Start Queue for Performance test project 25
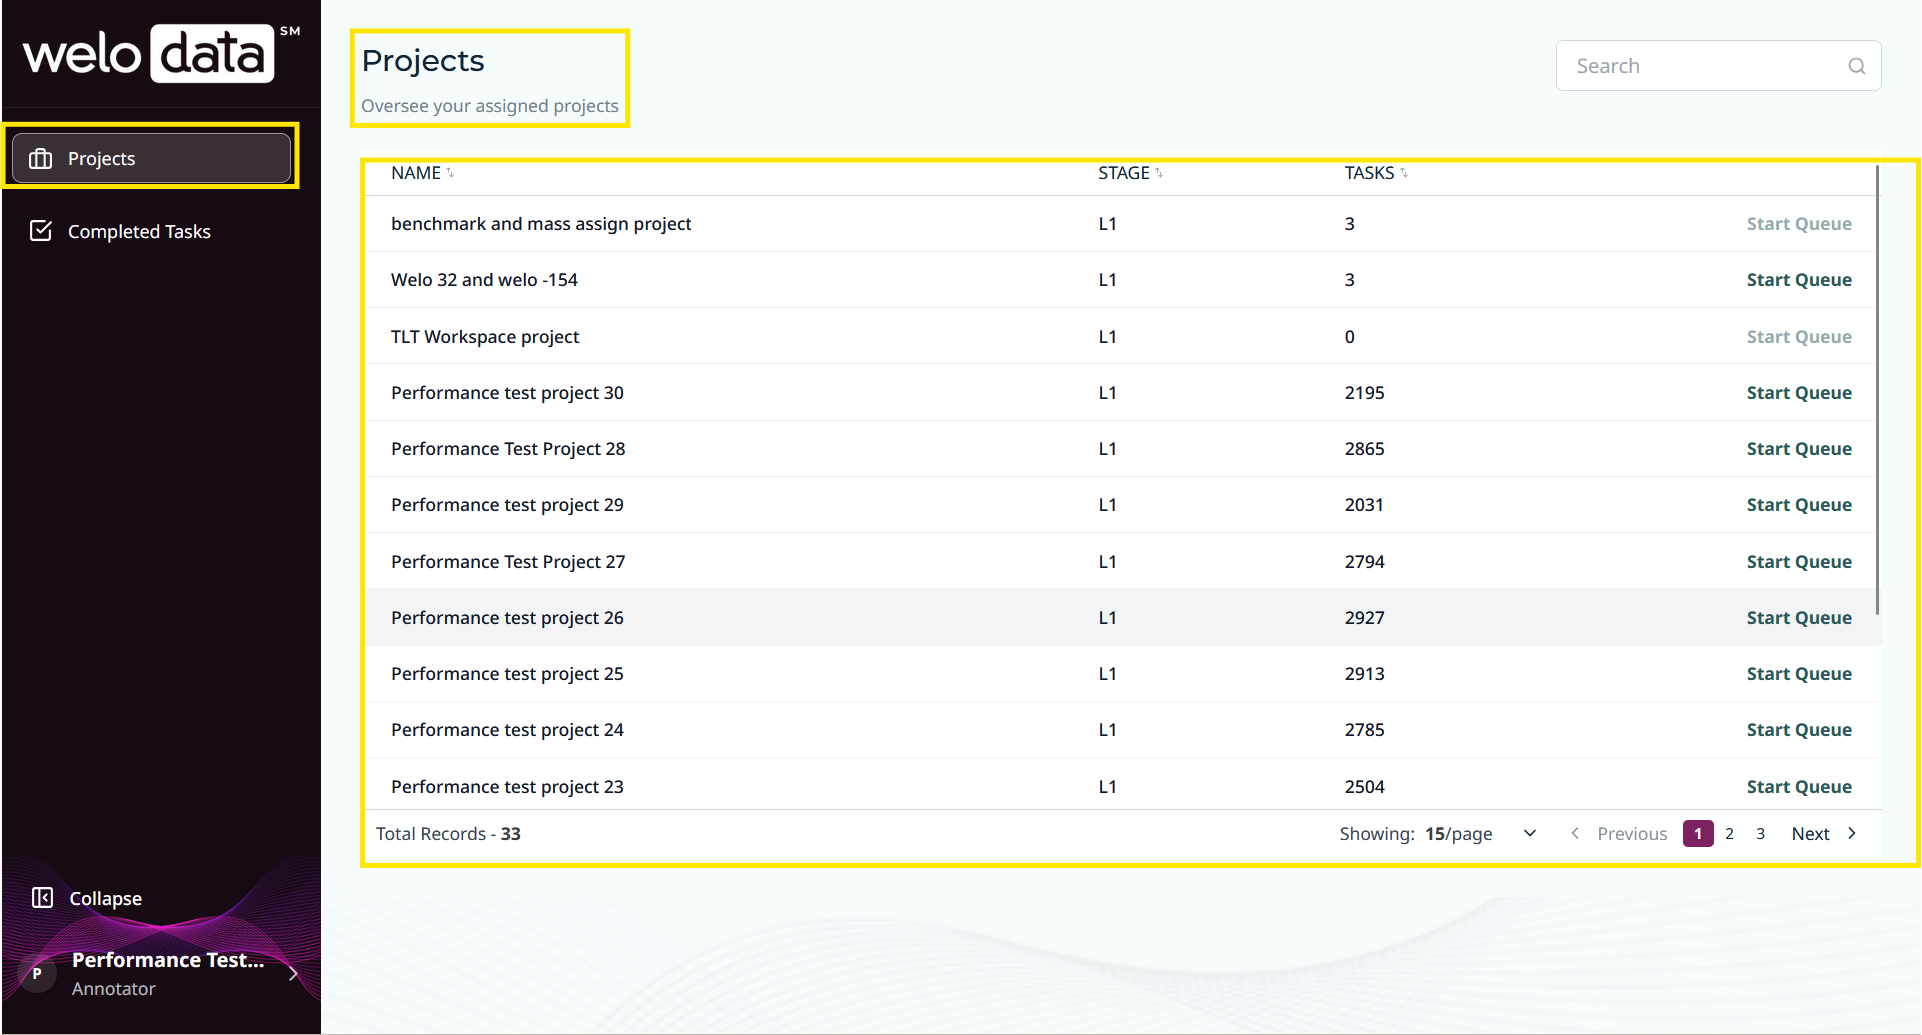This screenshot has width=1922, height=1035. click(1799, 674)
